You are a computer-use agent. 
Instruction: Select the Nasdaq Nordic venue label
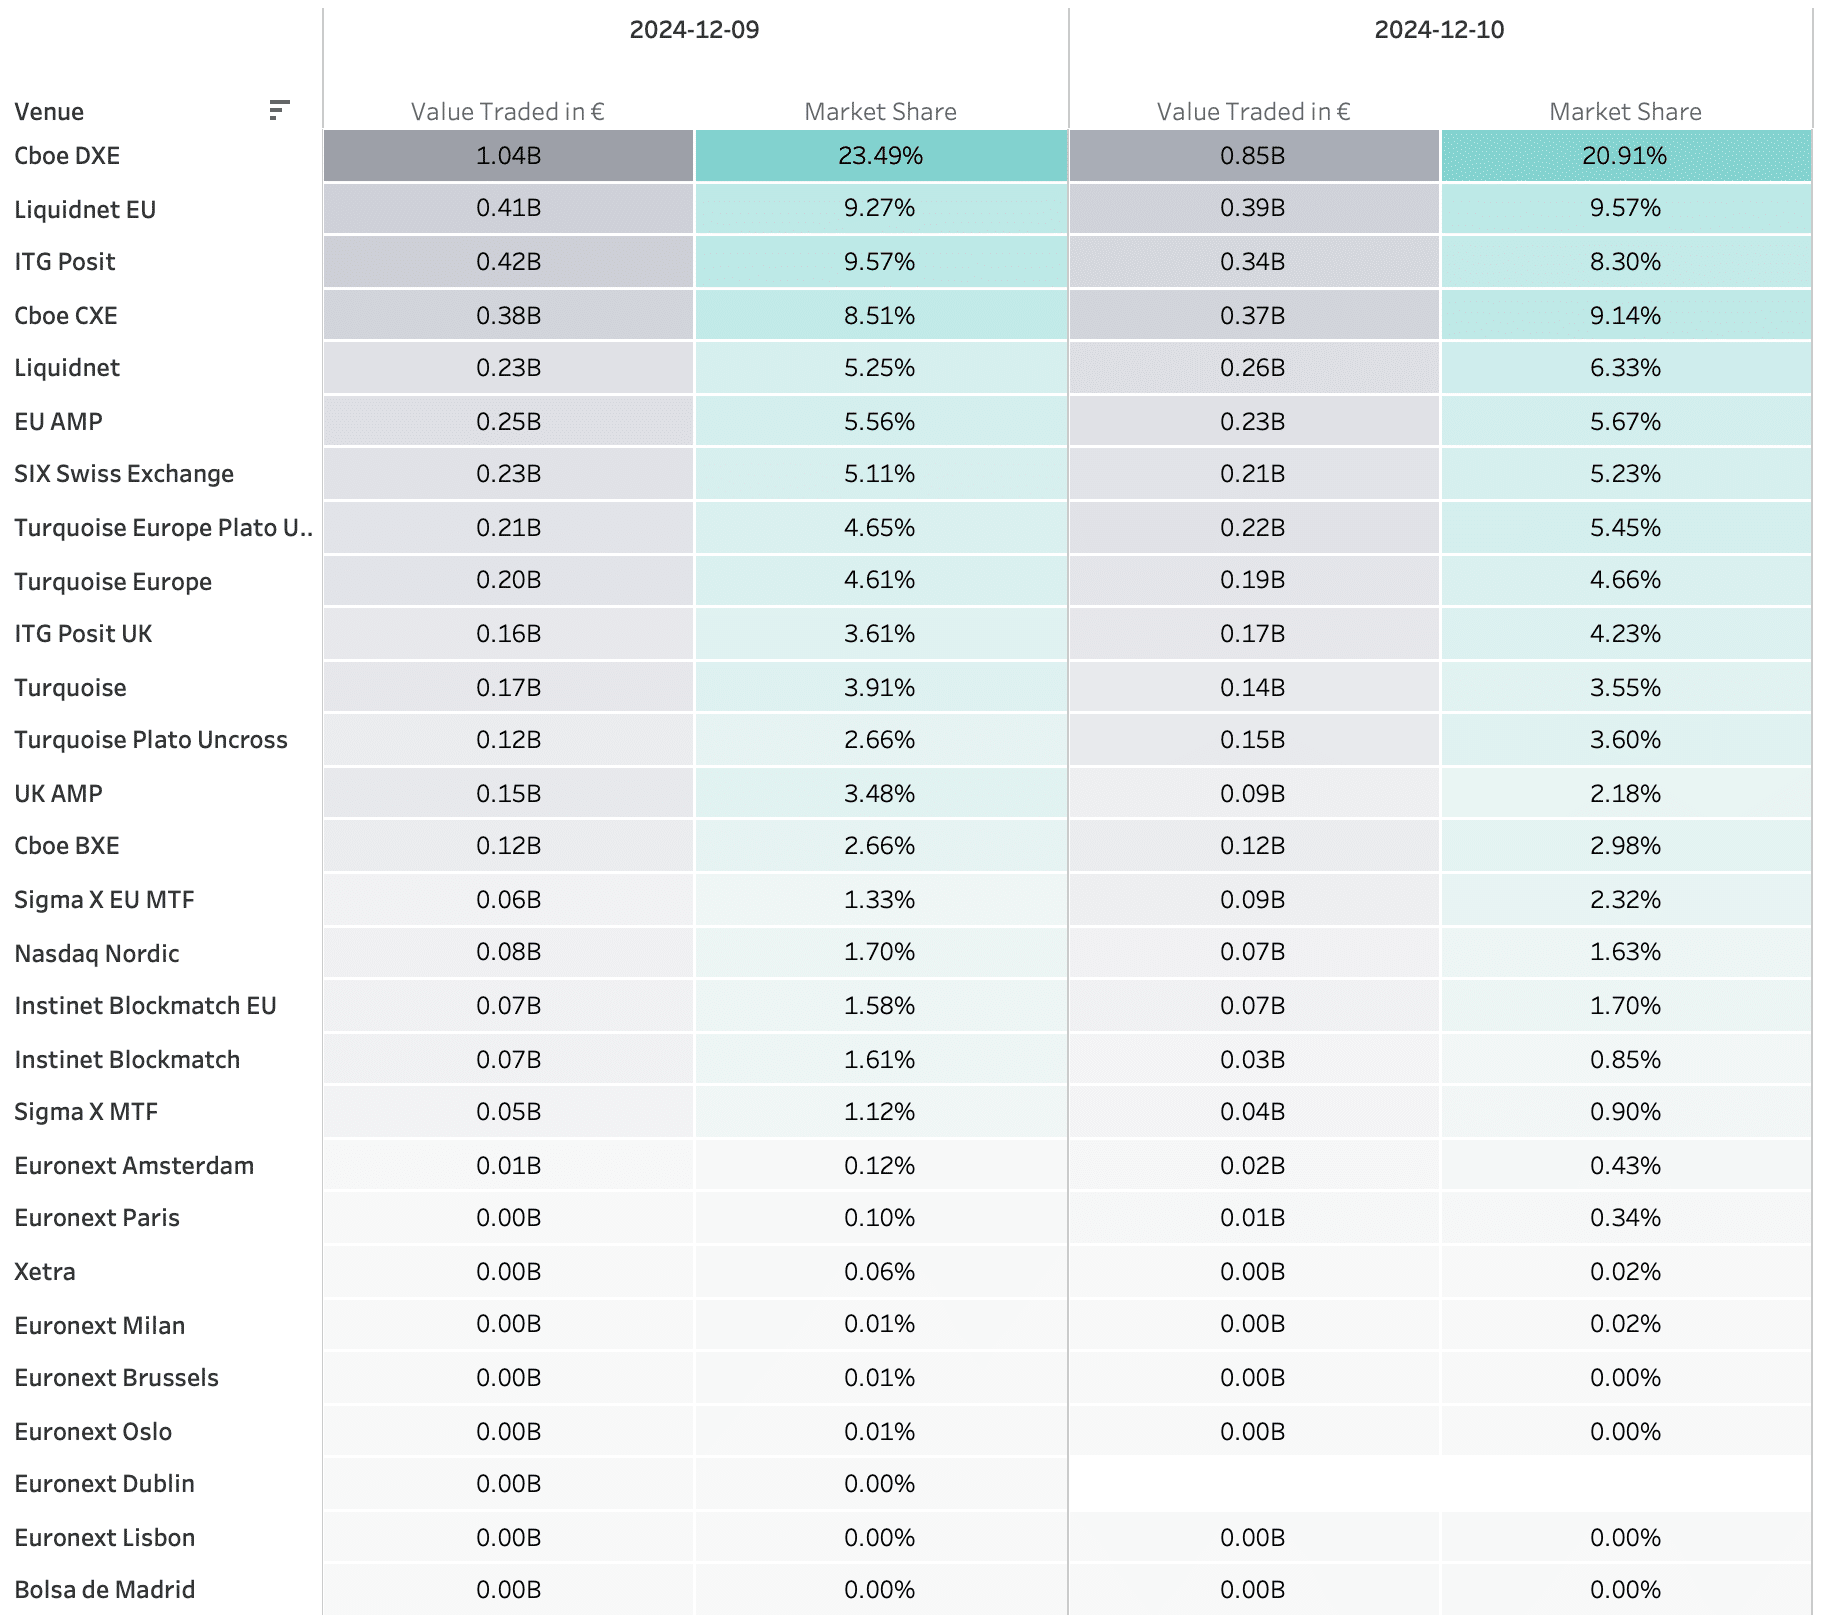click(97, 954)
